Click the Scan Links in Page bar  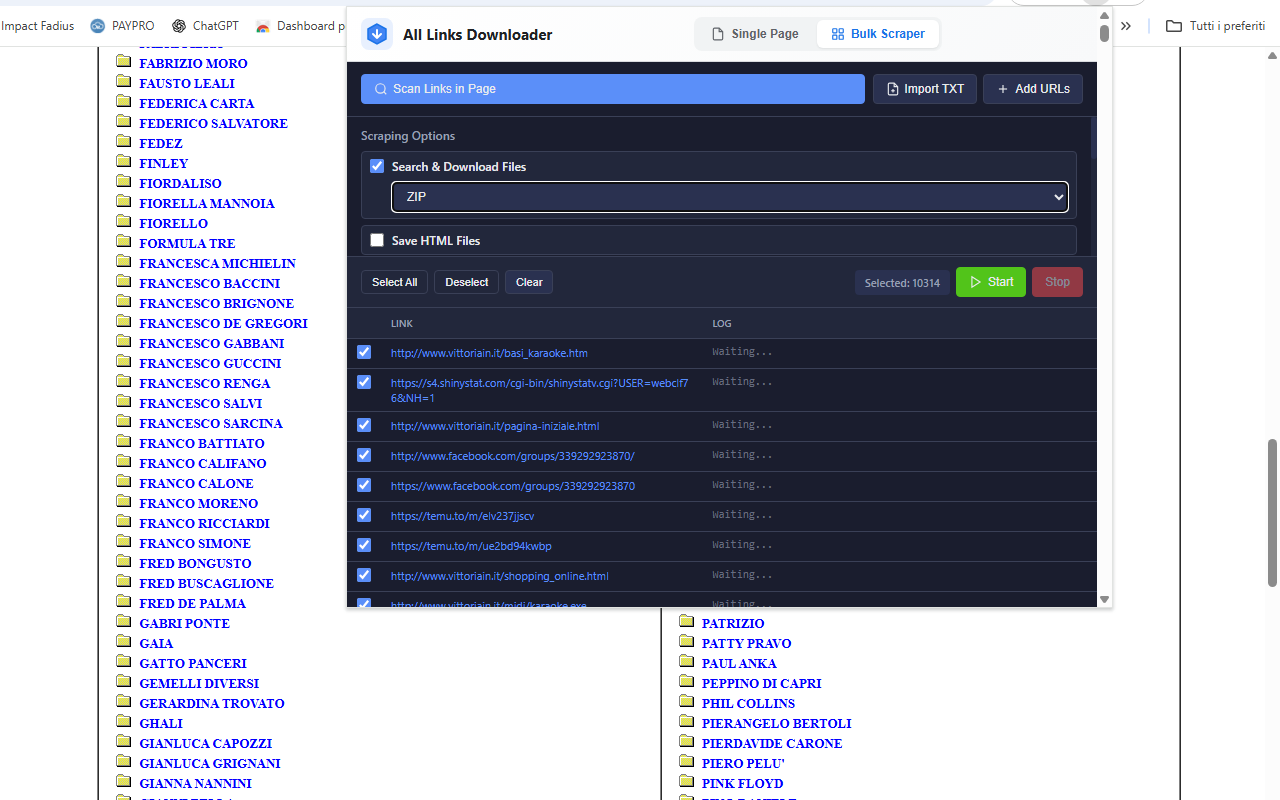click(x=612, y=89)
